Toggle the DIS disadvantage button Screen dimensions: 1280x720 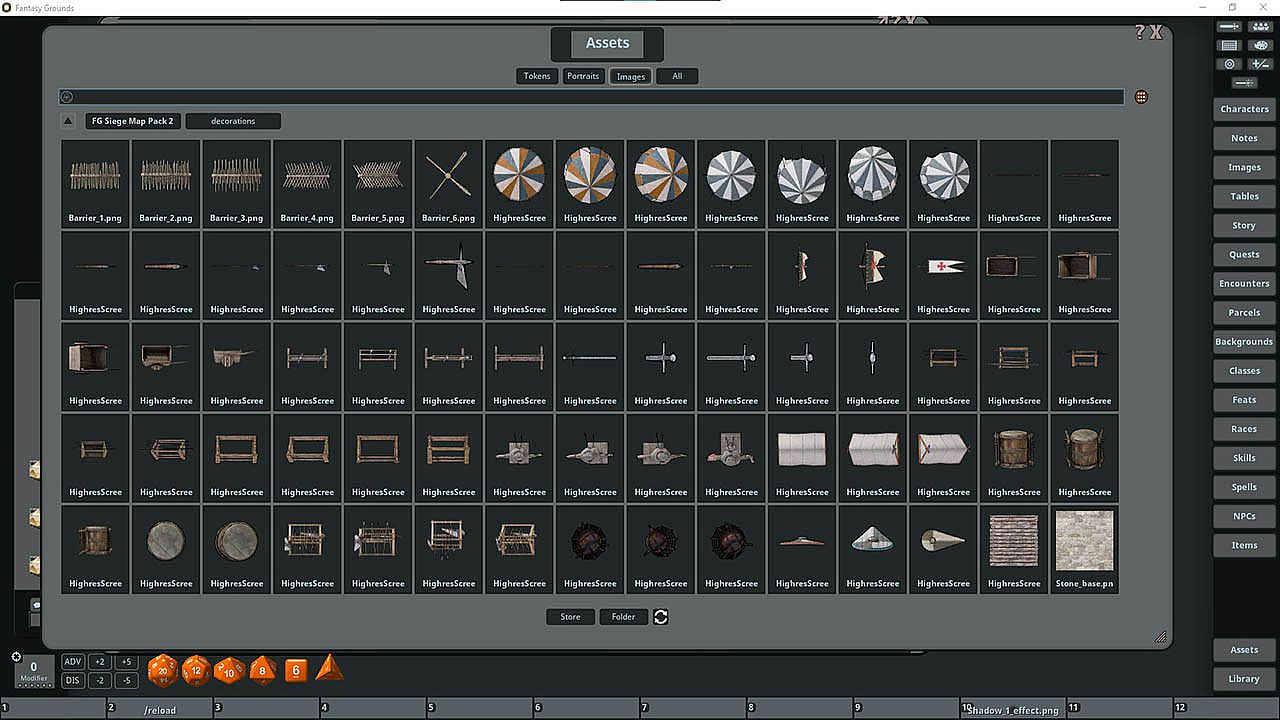tap(73, 680)
